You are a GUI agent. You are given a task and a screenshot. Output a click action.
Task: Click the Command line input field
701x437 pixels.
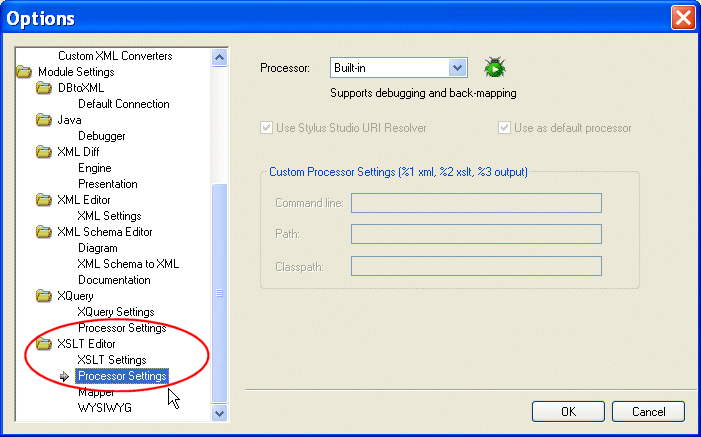476,203
